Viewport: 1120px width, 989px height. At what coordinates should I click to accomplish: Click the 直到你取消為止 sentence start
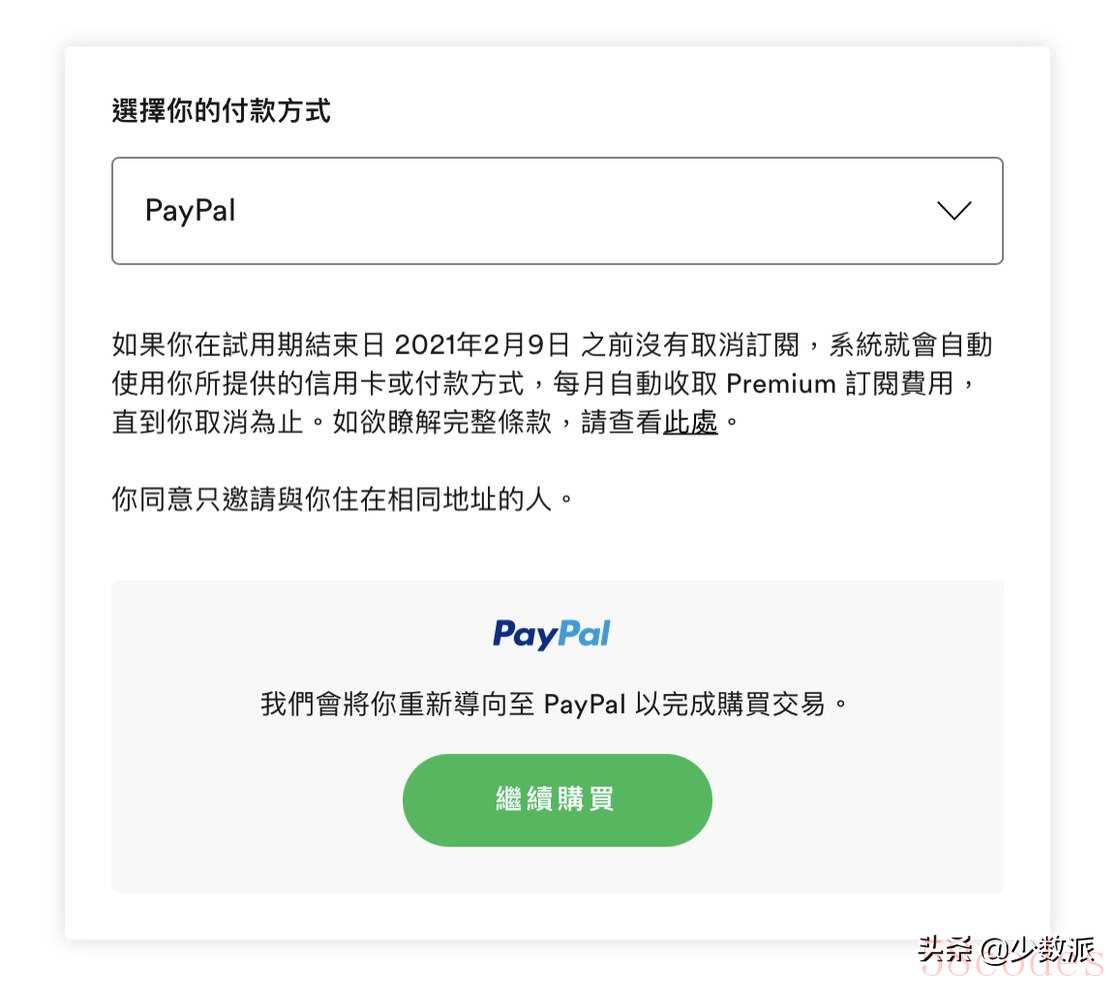[x=208, y=422]
